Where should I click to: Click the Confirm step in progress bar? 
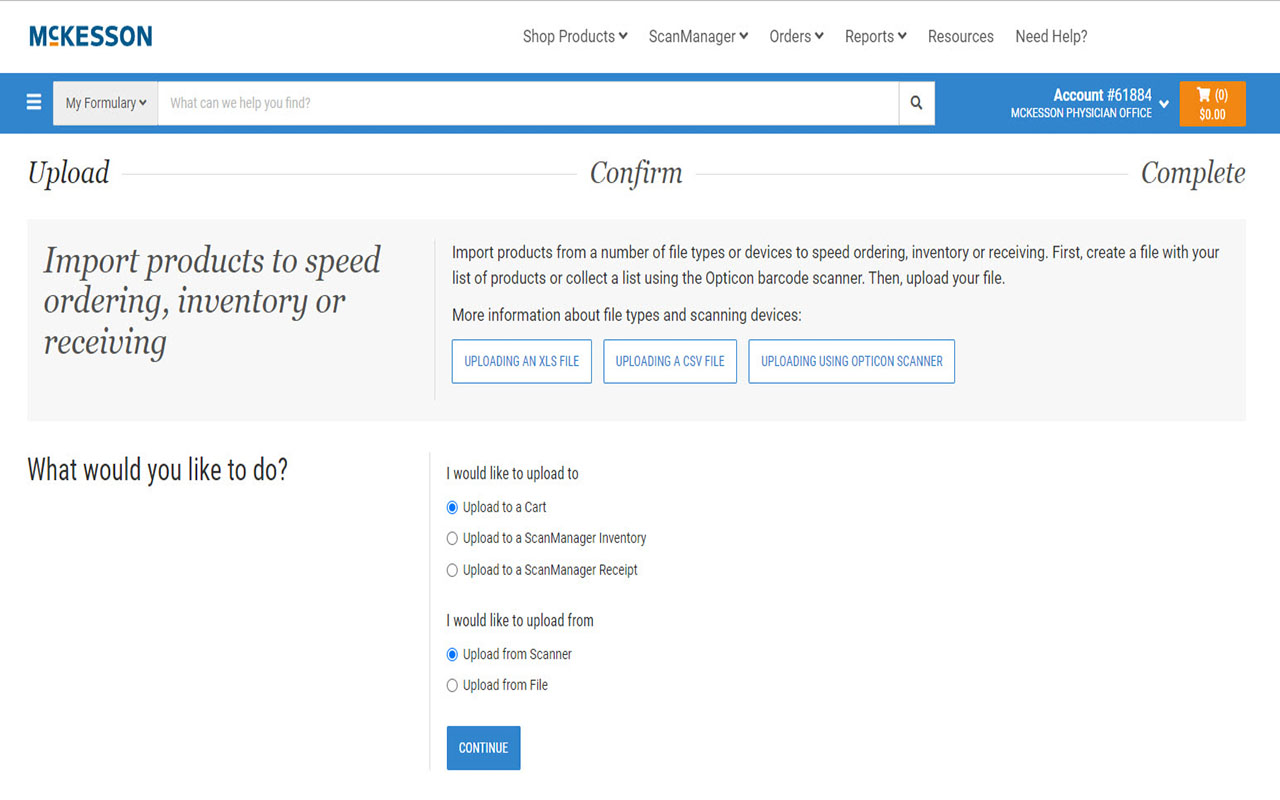[x=636, y=172]
